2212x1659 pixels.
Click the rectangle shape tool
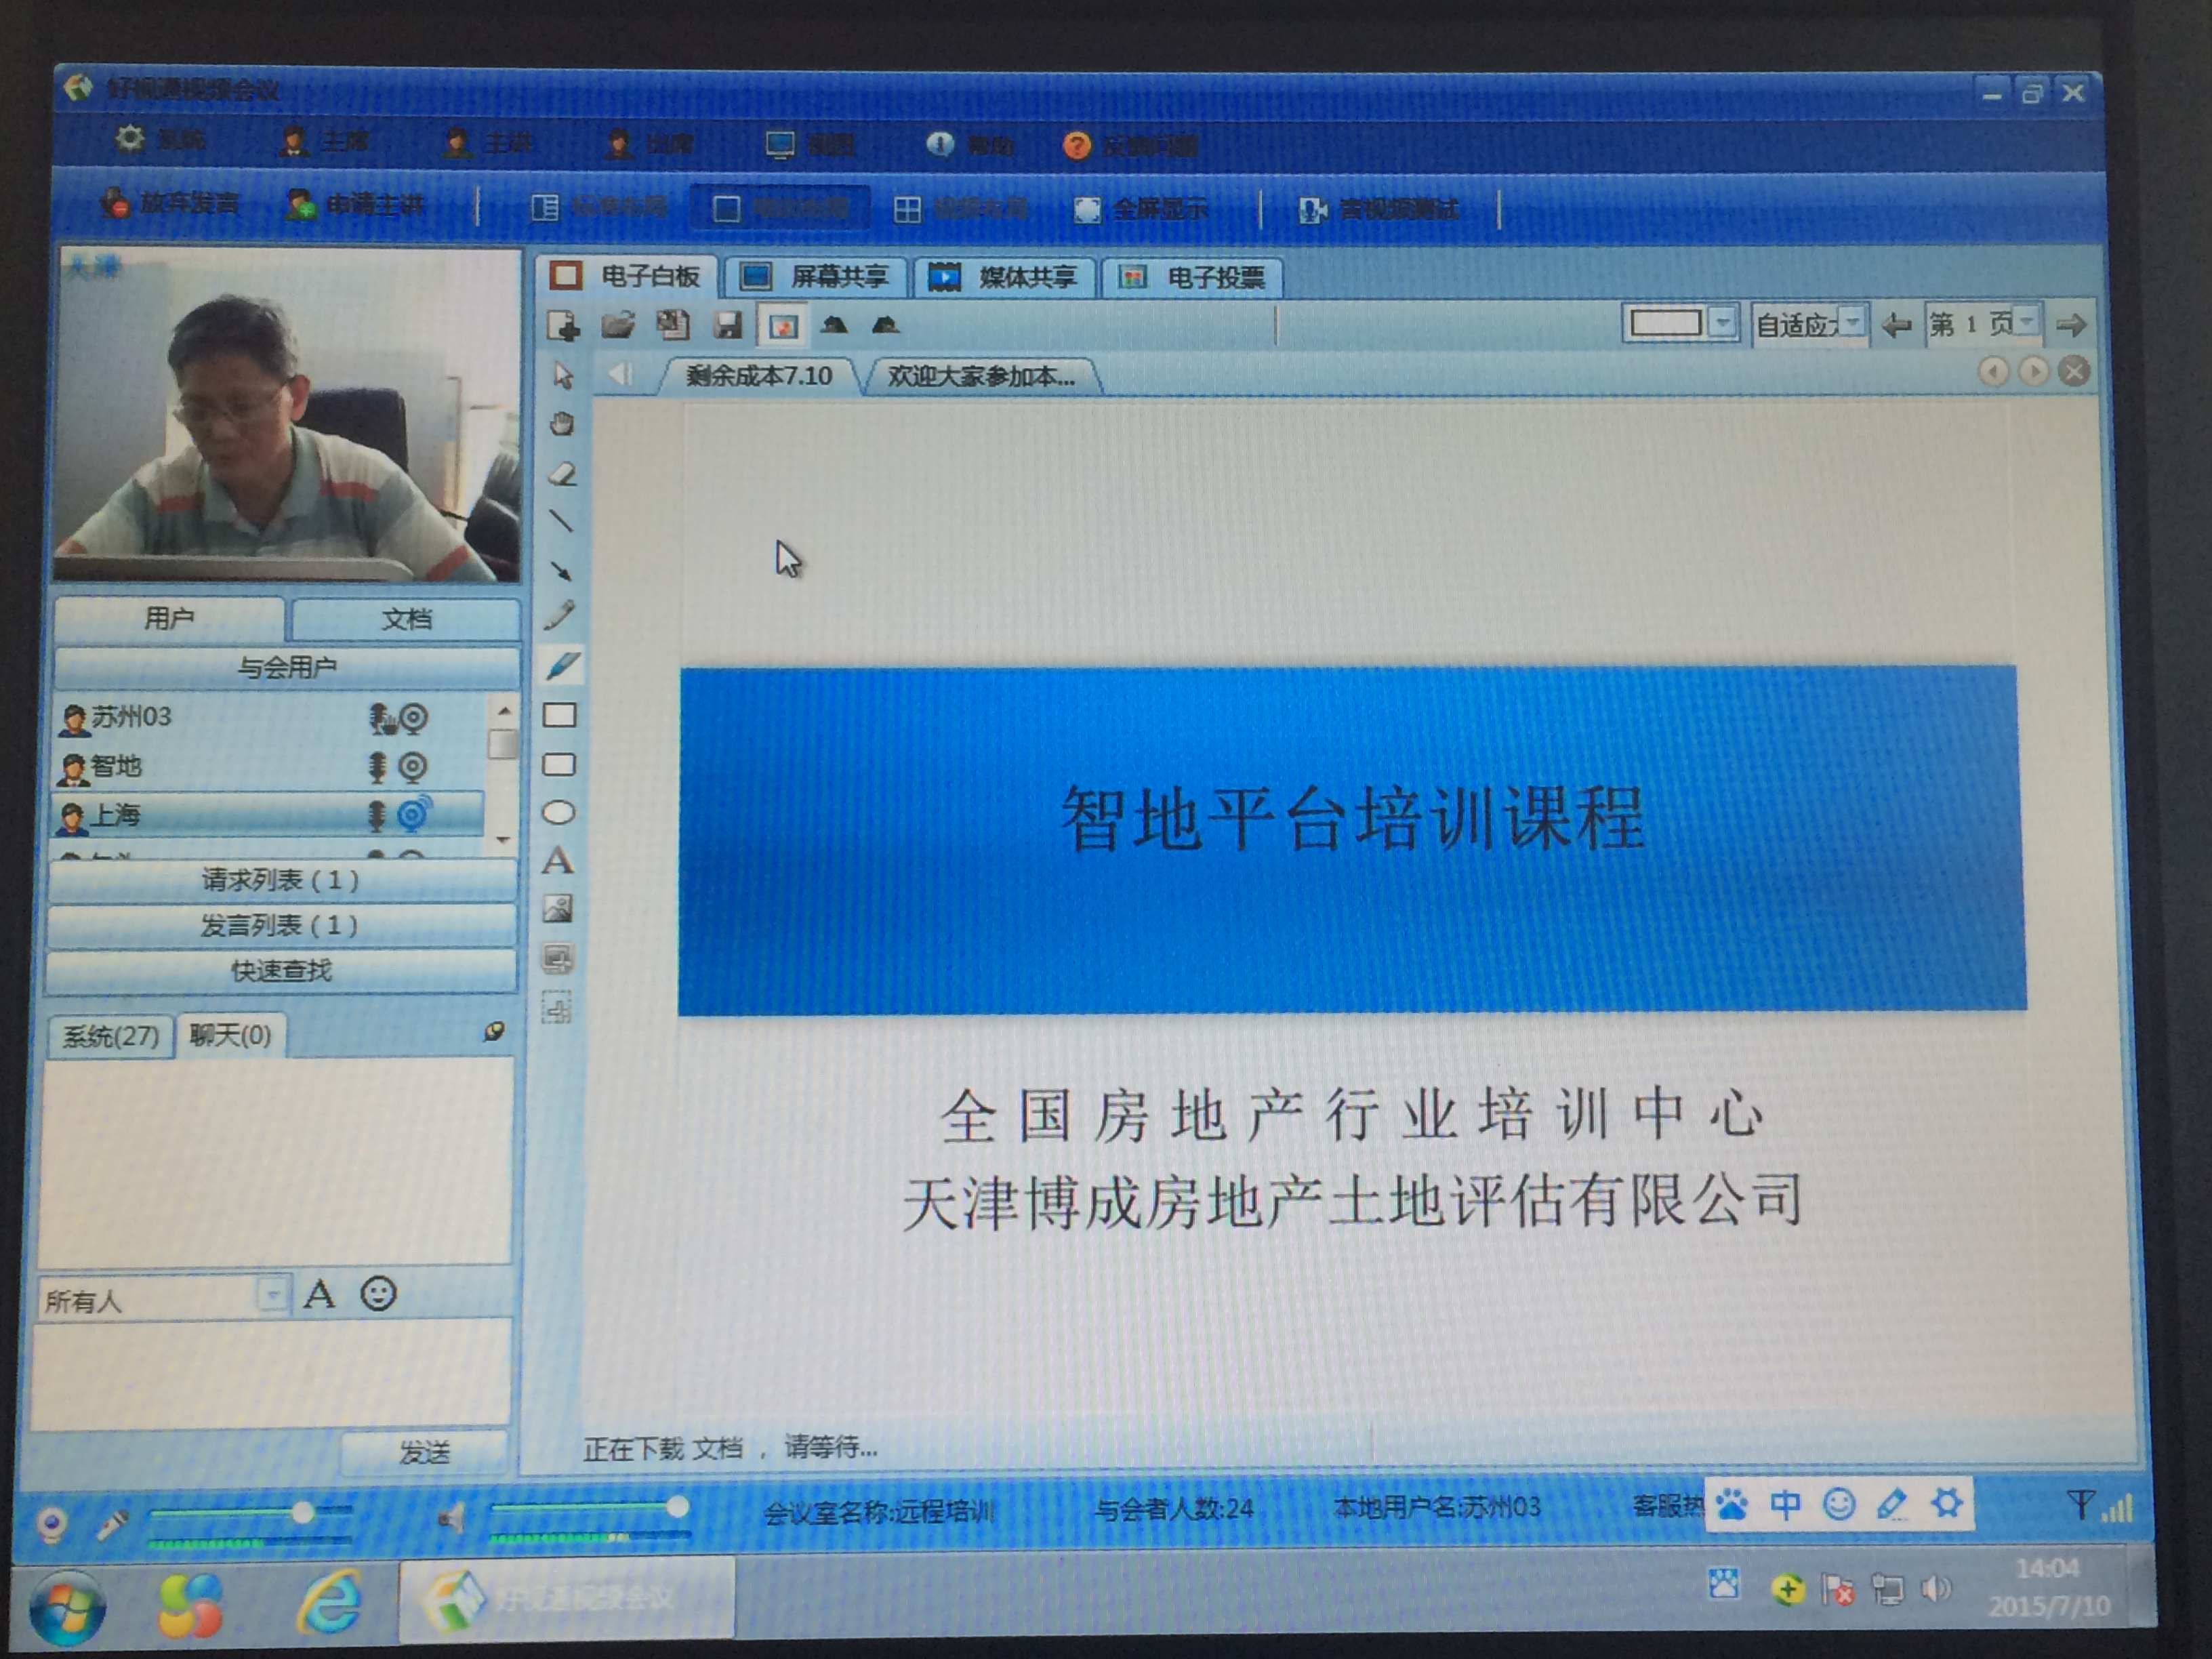[x=559, y=715]
